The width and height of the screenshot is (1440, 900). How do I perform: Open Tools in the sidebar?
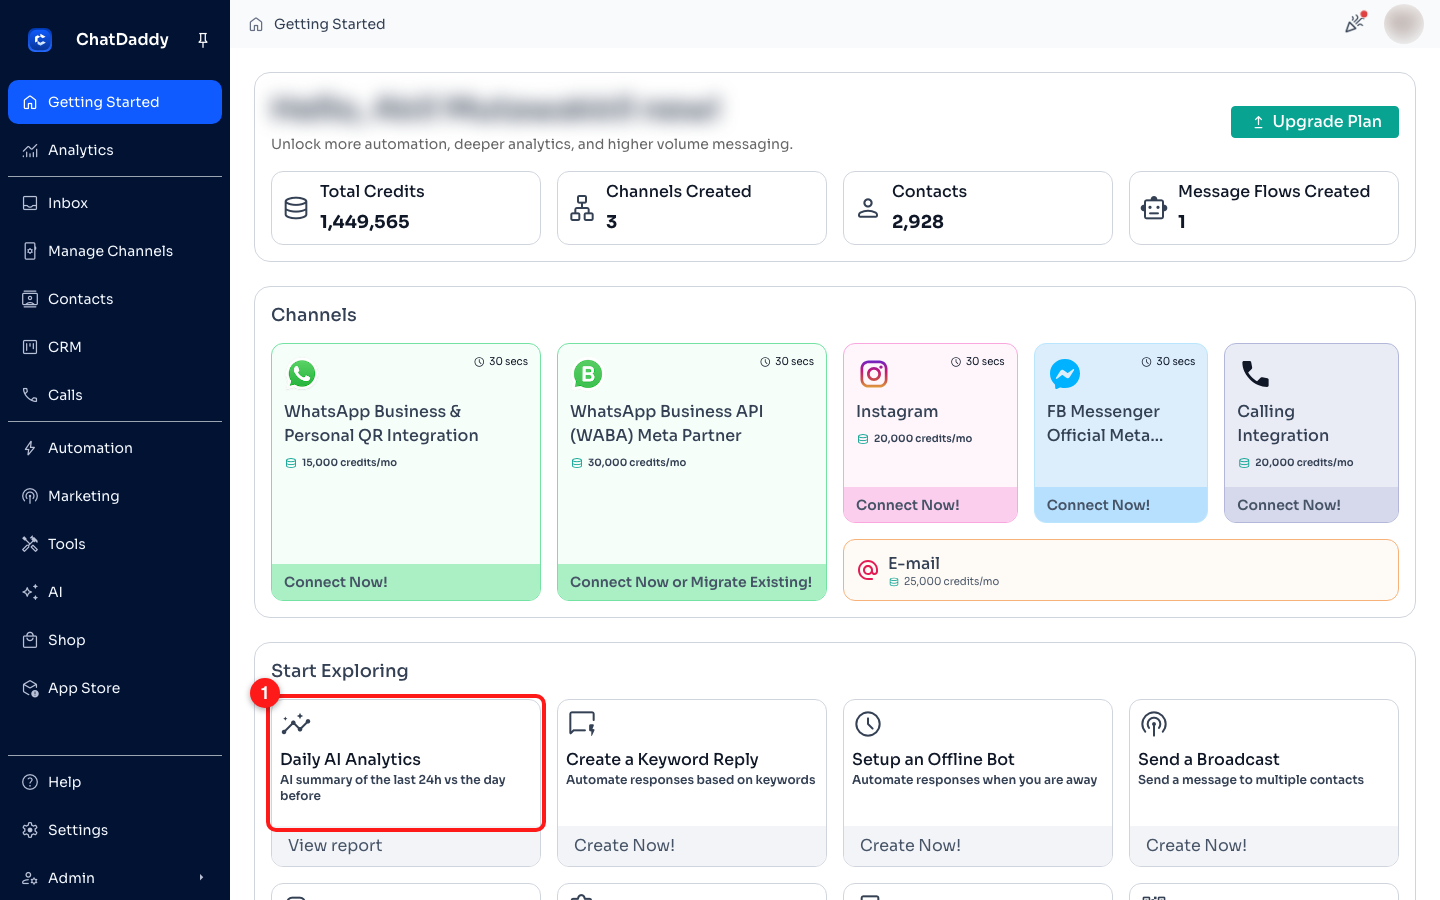(x=115, y=544)
